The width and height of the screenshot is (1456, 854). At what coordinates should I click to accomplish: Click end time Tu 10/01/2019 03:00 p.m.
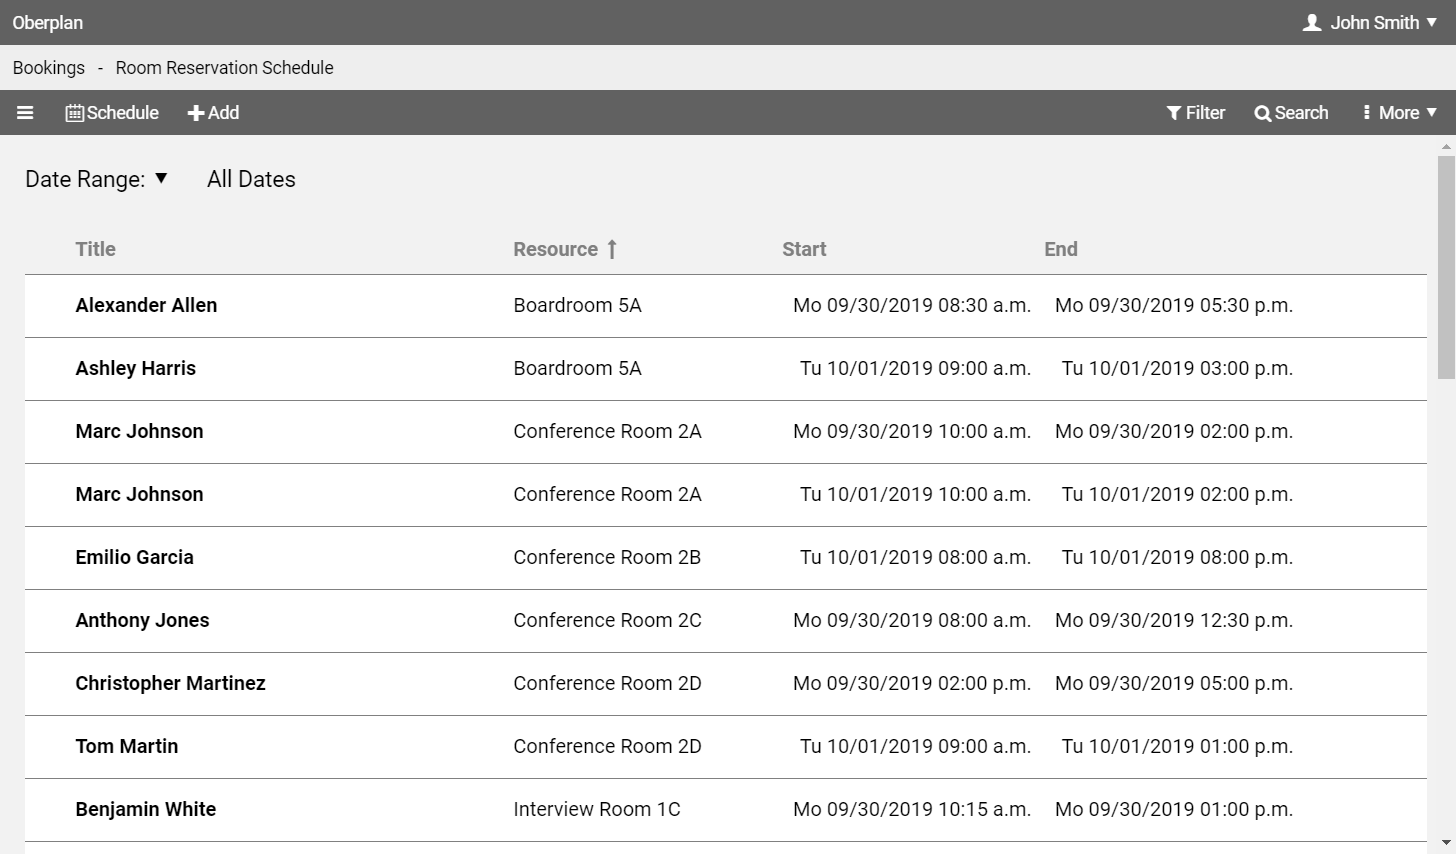[1177, 368]
